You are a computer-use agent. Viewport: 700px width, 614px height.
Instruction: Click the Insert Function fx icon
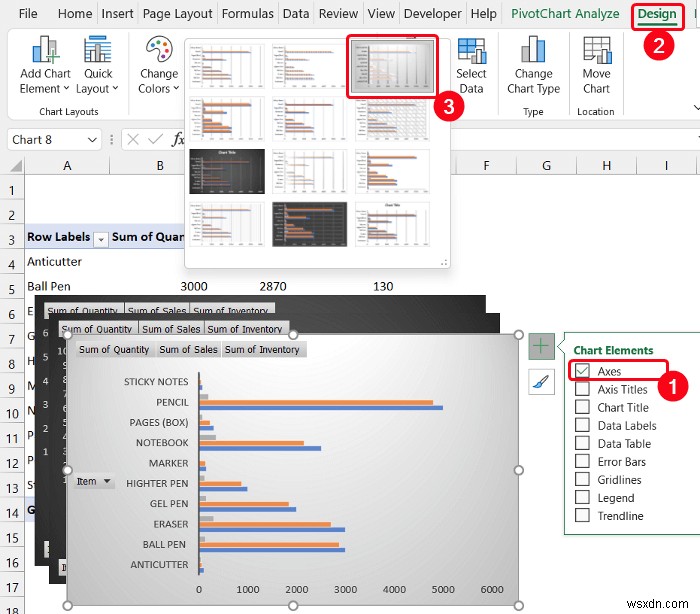pyautogui.click(x=178, y=140)
